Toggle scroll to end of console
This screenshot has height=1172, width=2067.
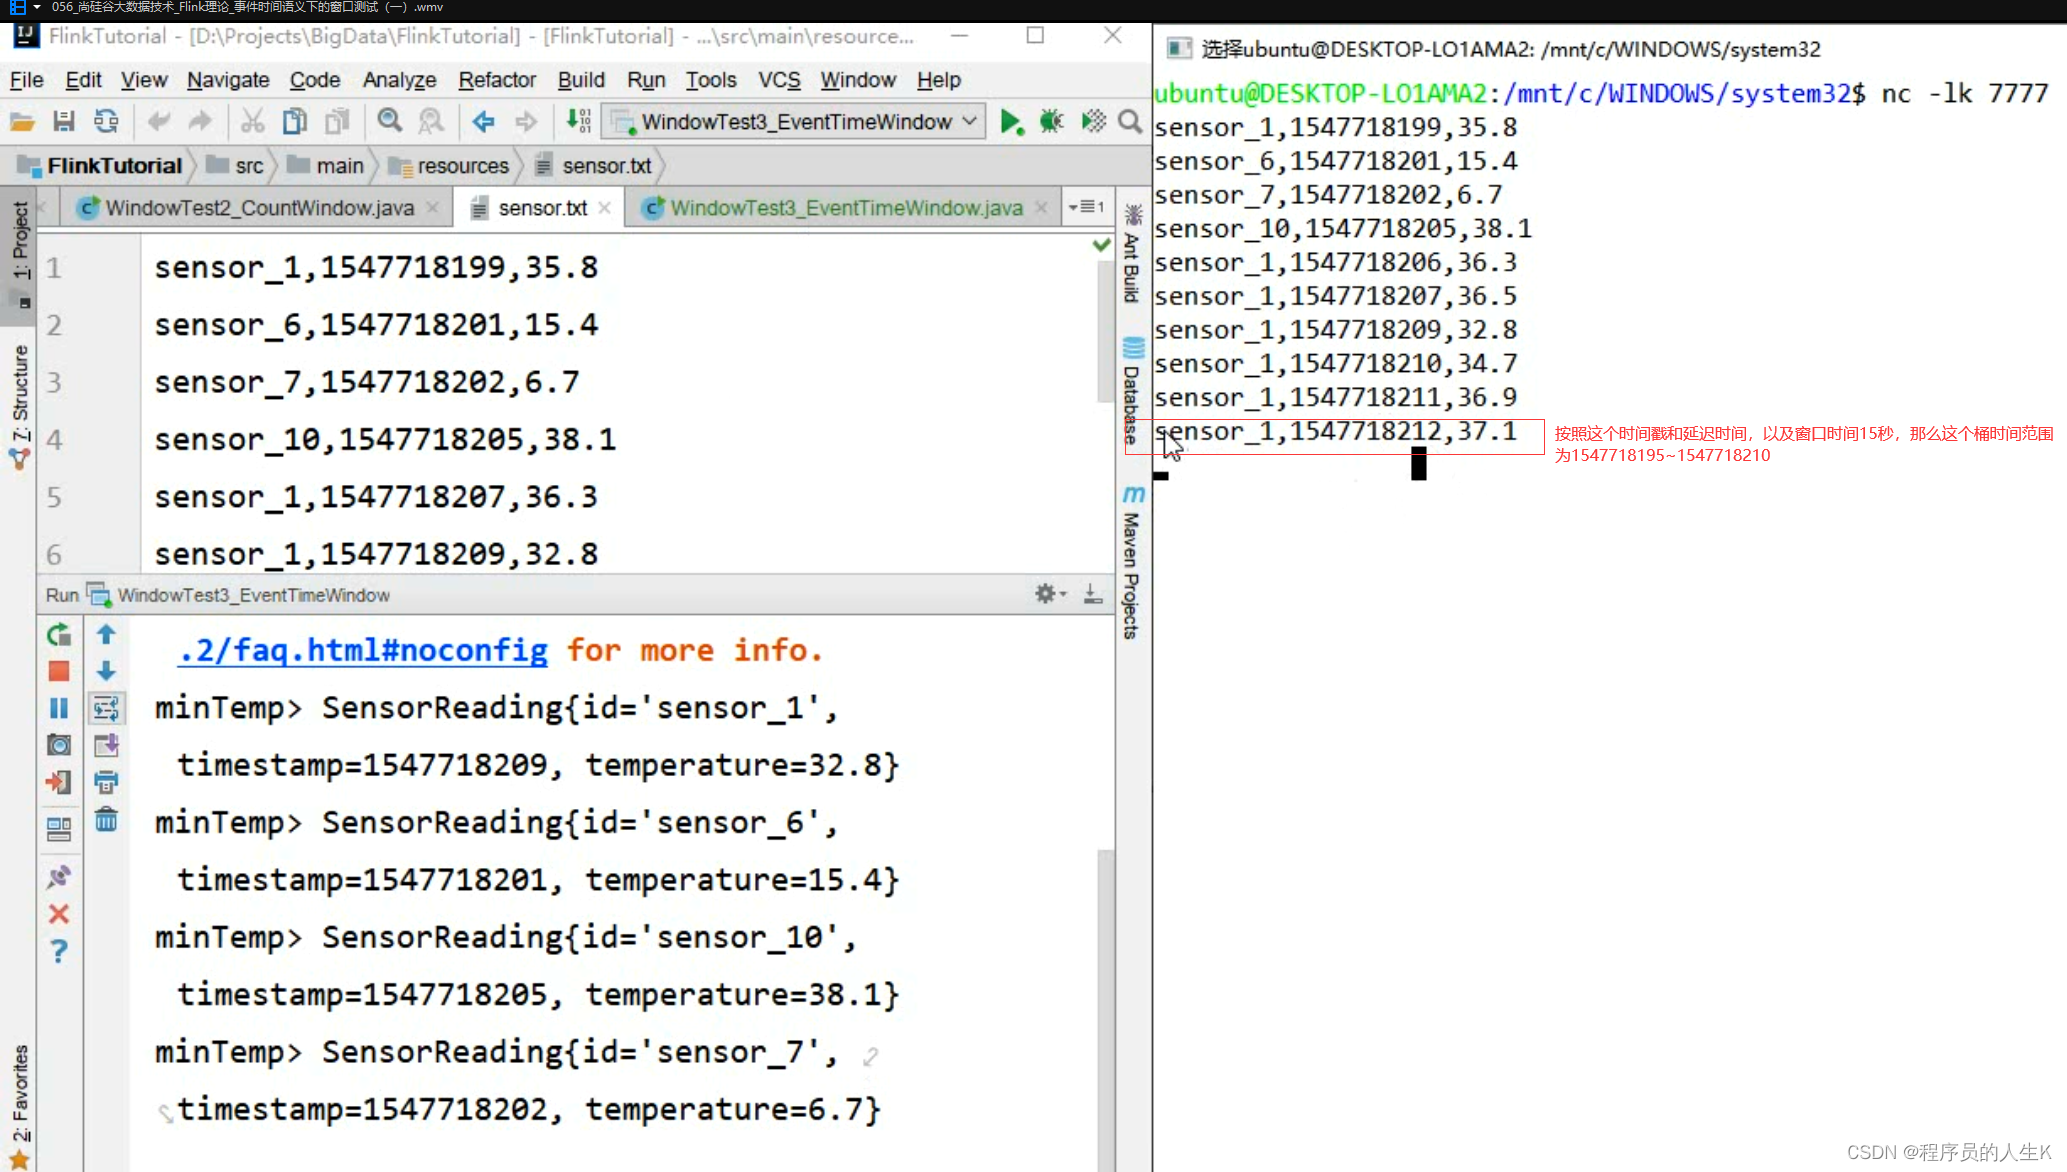[x=106, y=746]
